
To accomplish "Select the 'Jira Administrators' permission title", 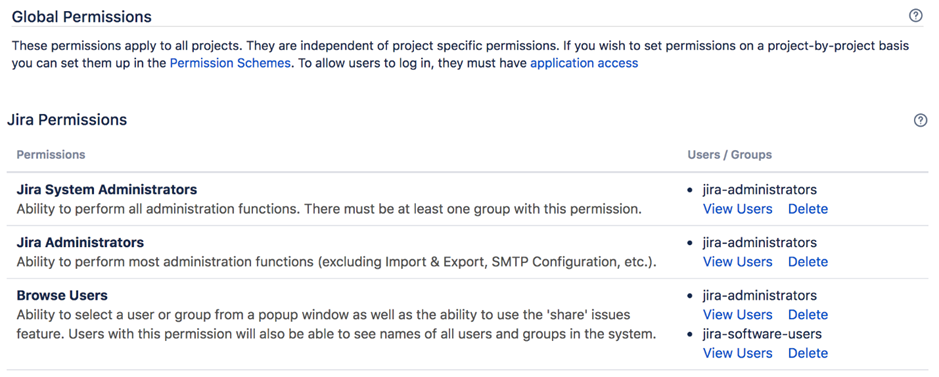I will coord(80,242).
